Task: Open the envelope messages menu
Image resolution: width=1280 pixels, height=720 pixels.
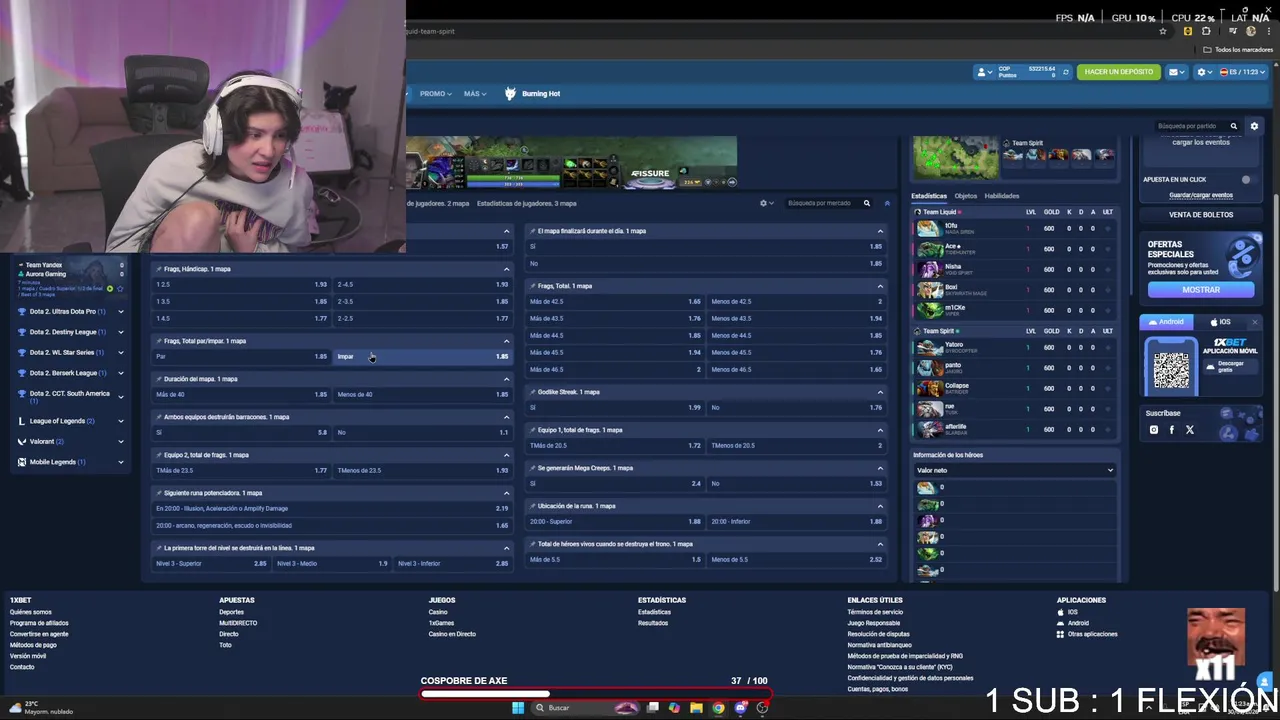Action: point(1176,72)
